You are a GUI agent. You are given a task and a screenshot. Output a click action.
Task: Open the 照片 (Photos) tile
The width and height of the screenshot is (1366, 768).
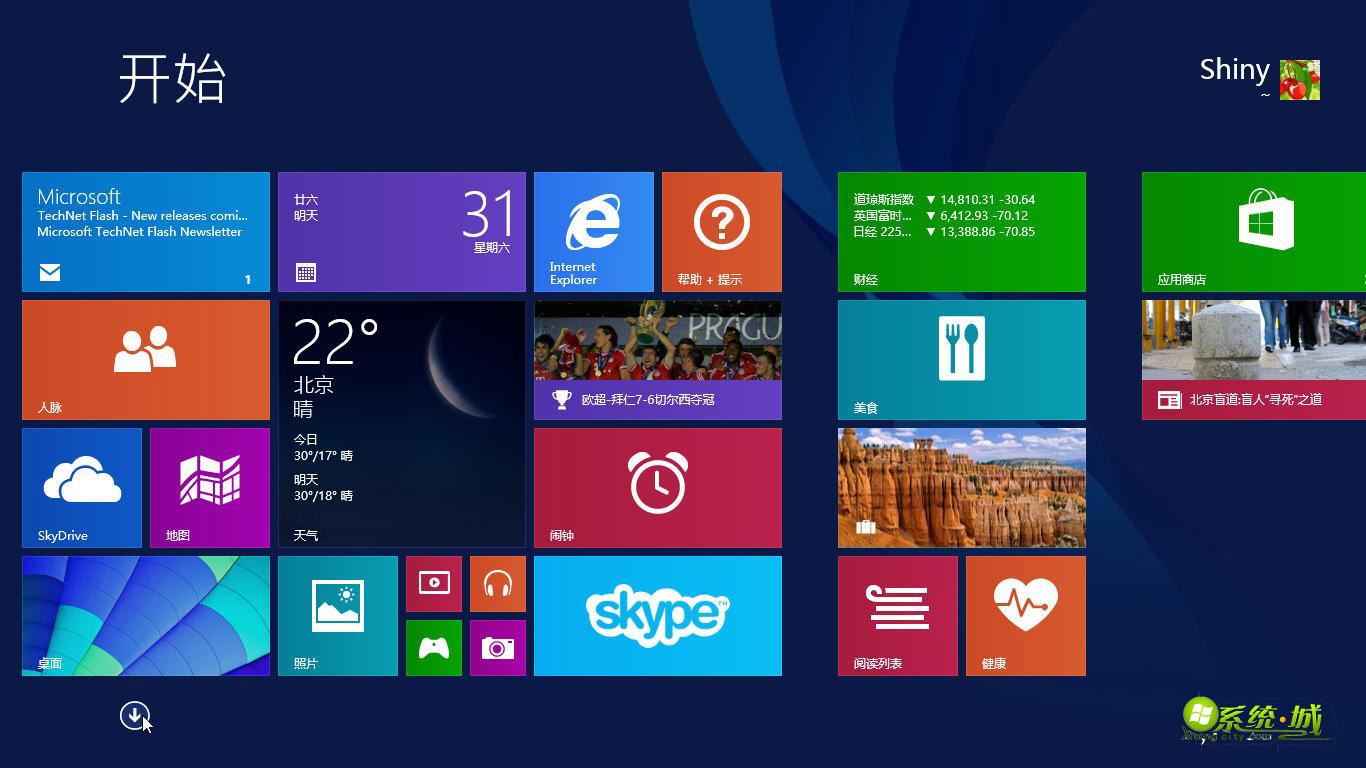(337, 616)
